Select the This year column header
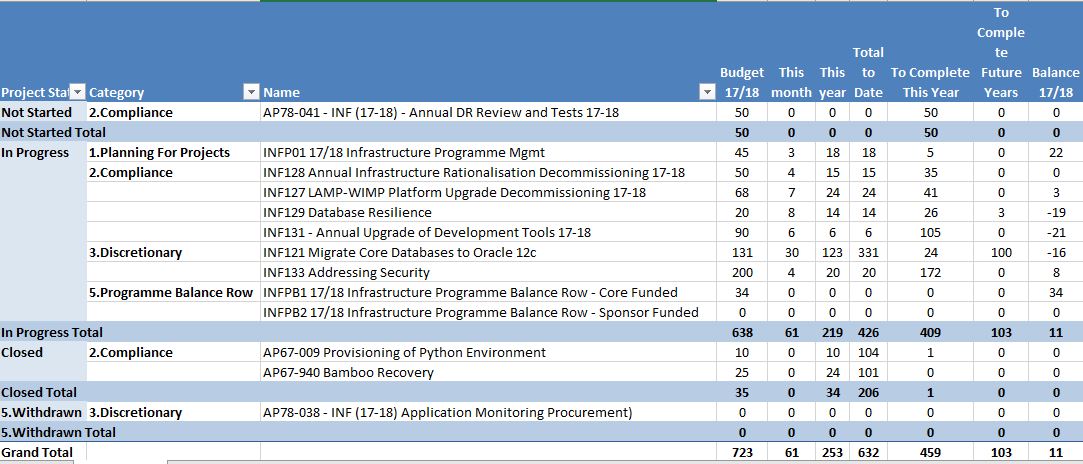 click(x=832, y=82)
